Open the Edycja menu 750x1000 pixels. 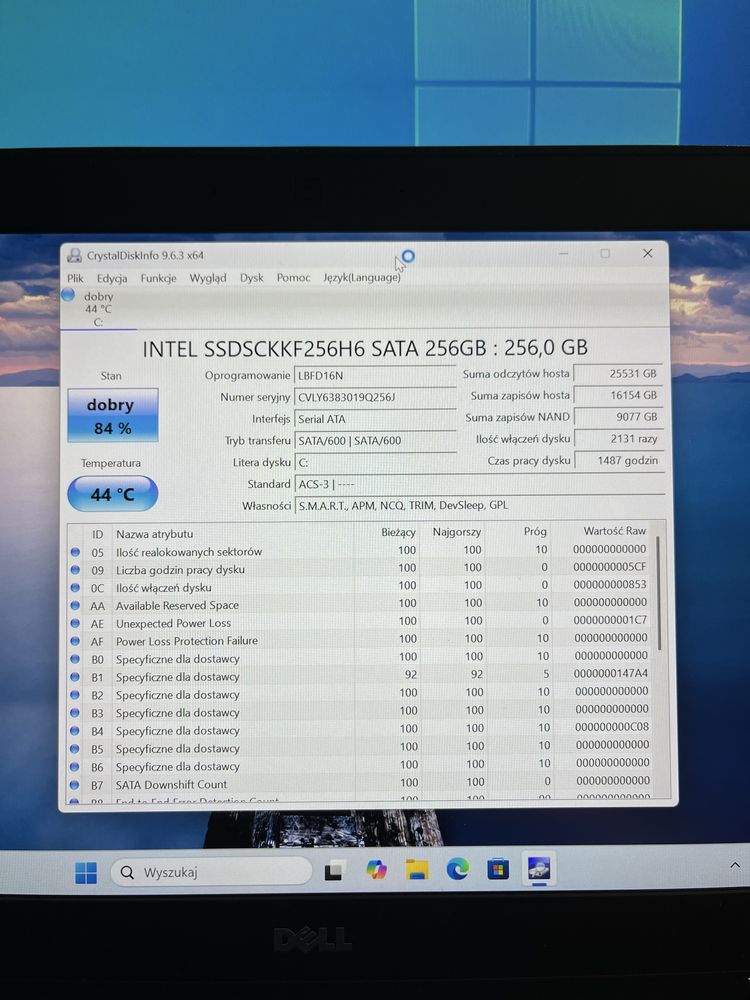112,278
